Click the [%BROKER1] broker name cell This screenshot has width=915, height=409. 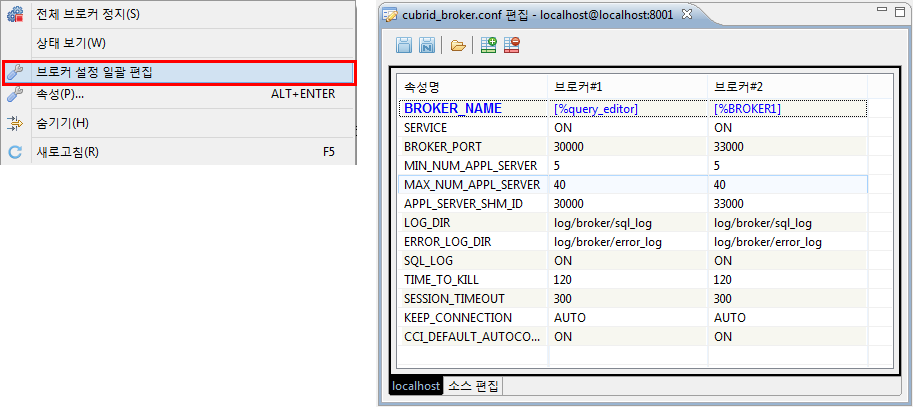click(x=747, y=108)
